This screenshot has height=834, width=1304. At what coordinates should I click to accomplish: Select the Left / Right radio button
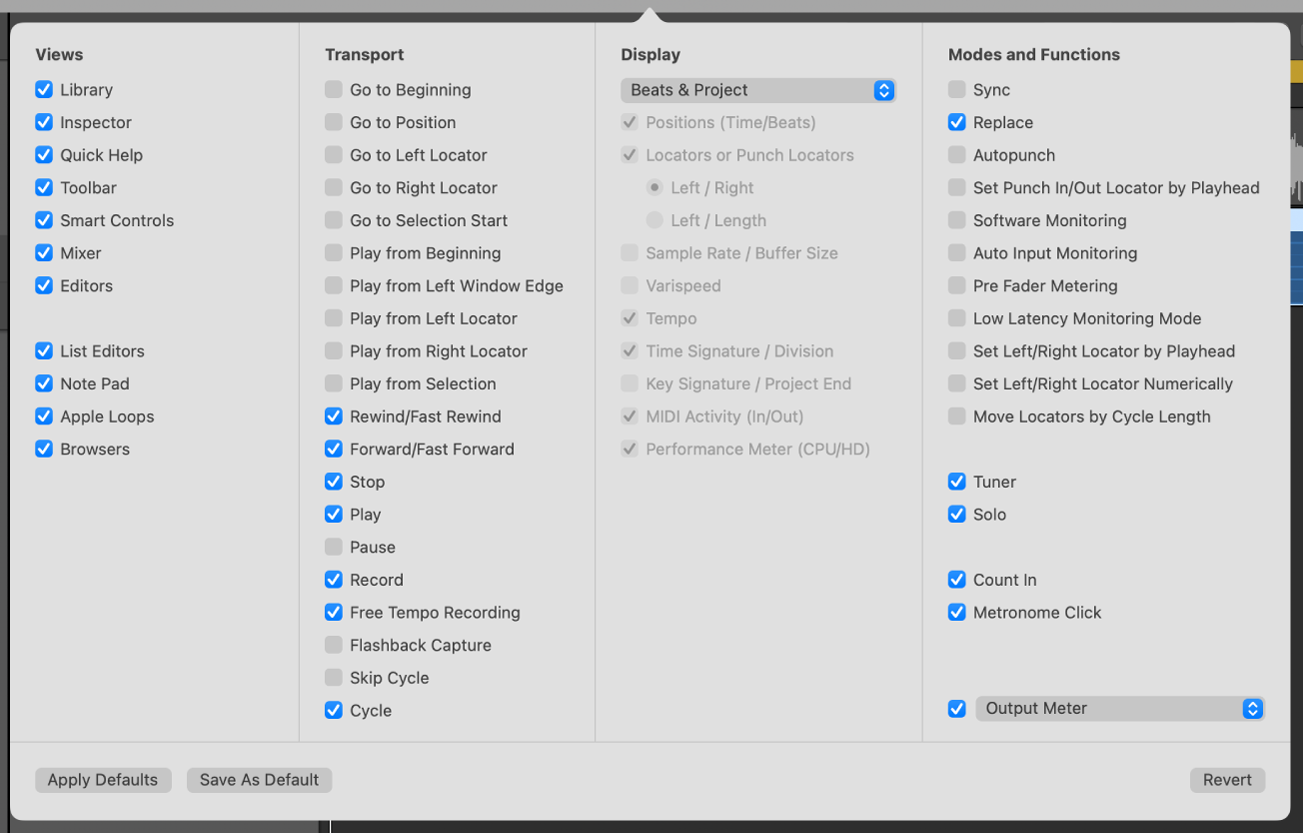(654, 187)
